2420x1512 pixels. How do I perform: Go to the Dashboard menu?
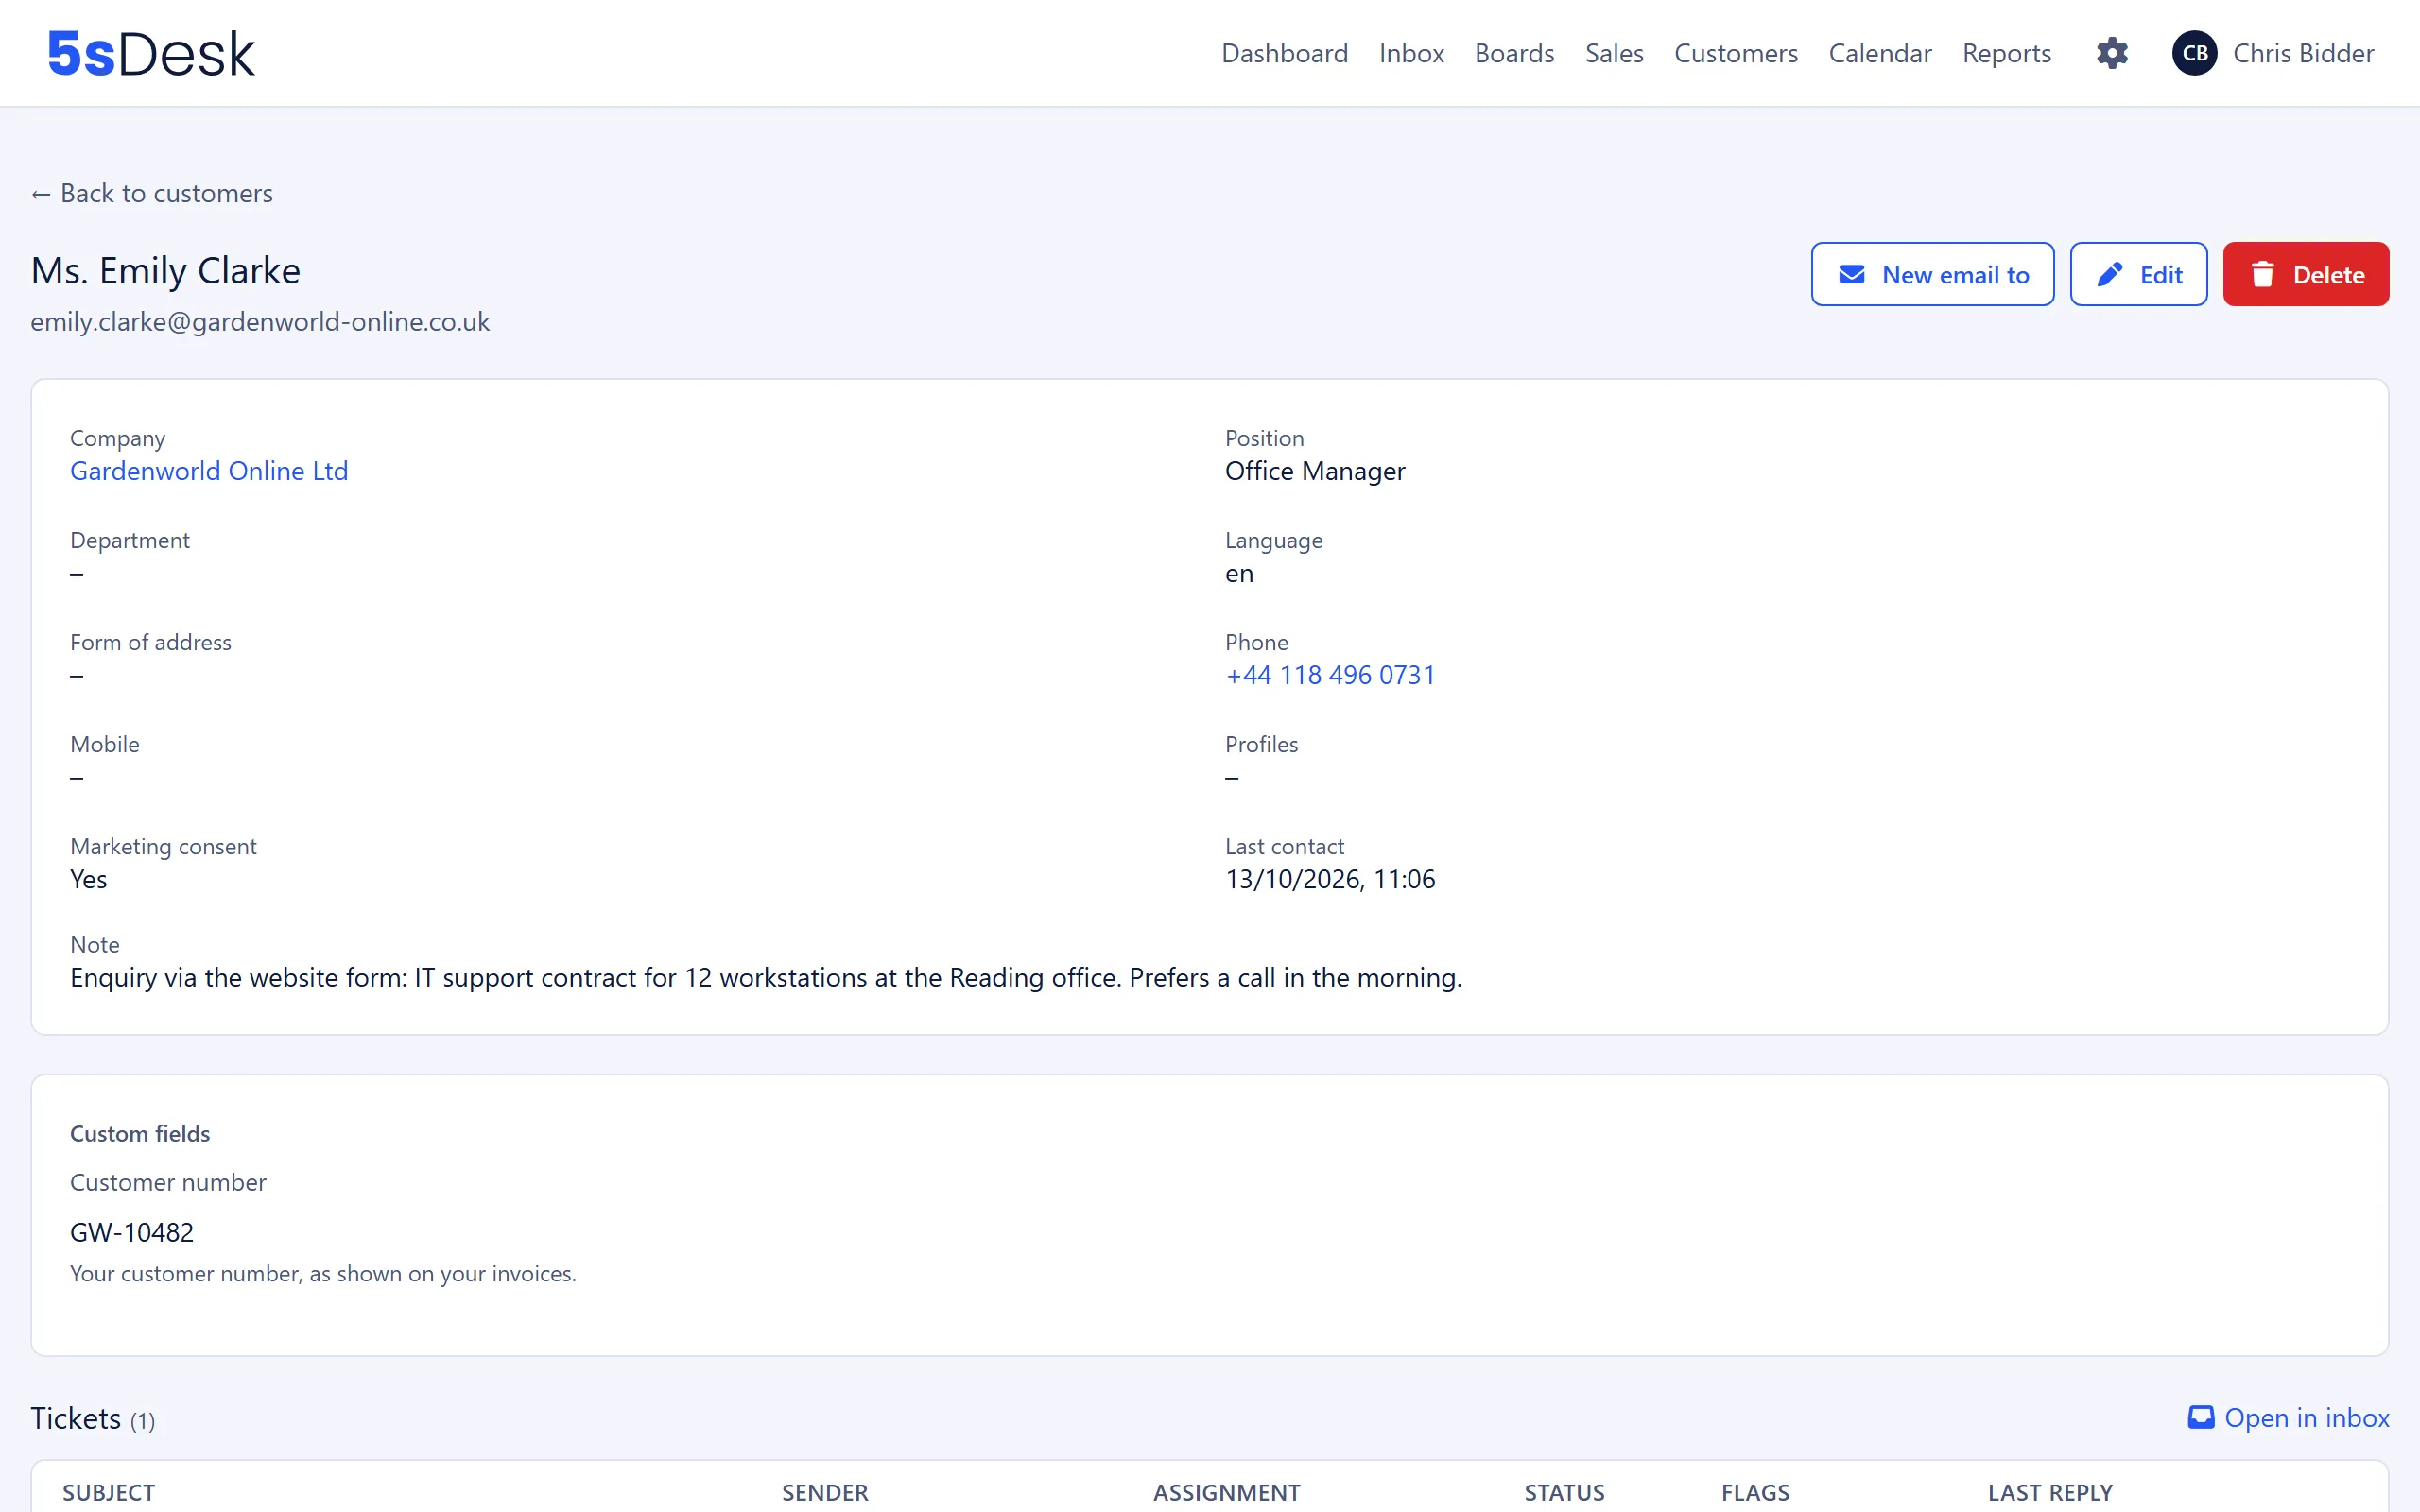[x=1284, y=53]
